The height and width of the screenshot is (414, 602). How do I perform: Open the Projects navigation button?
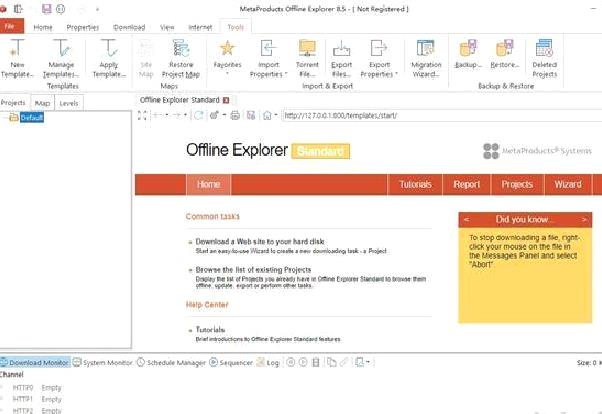[x=517, y=184]
